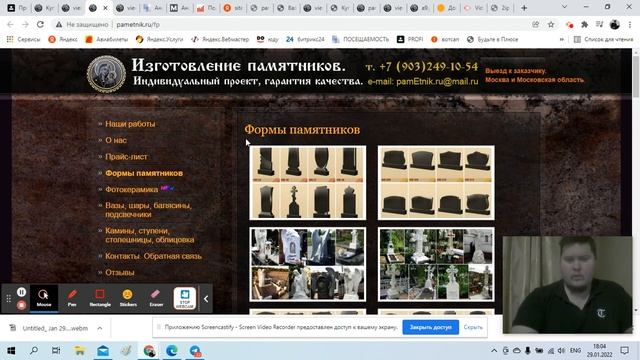Open Mail app from taskbar
The image size is (640, 360).
(103, 351)
